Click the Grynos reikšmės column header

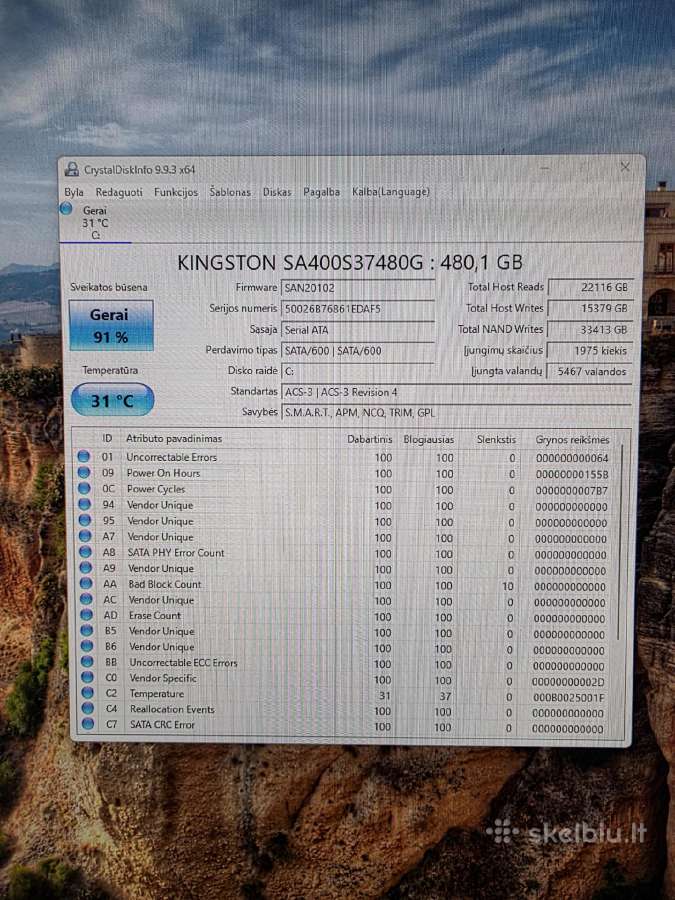(x=572, y=440)
